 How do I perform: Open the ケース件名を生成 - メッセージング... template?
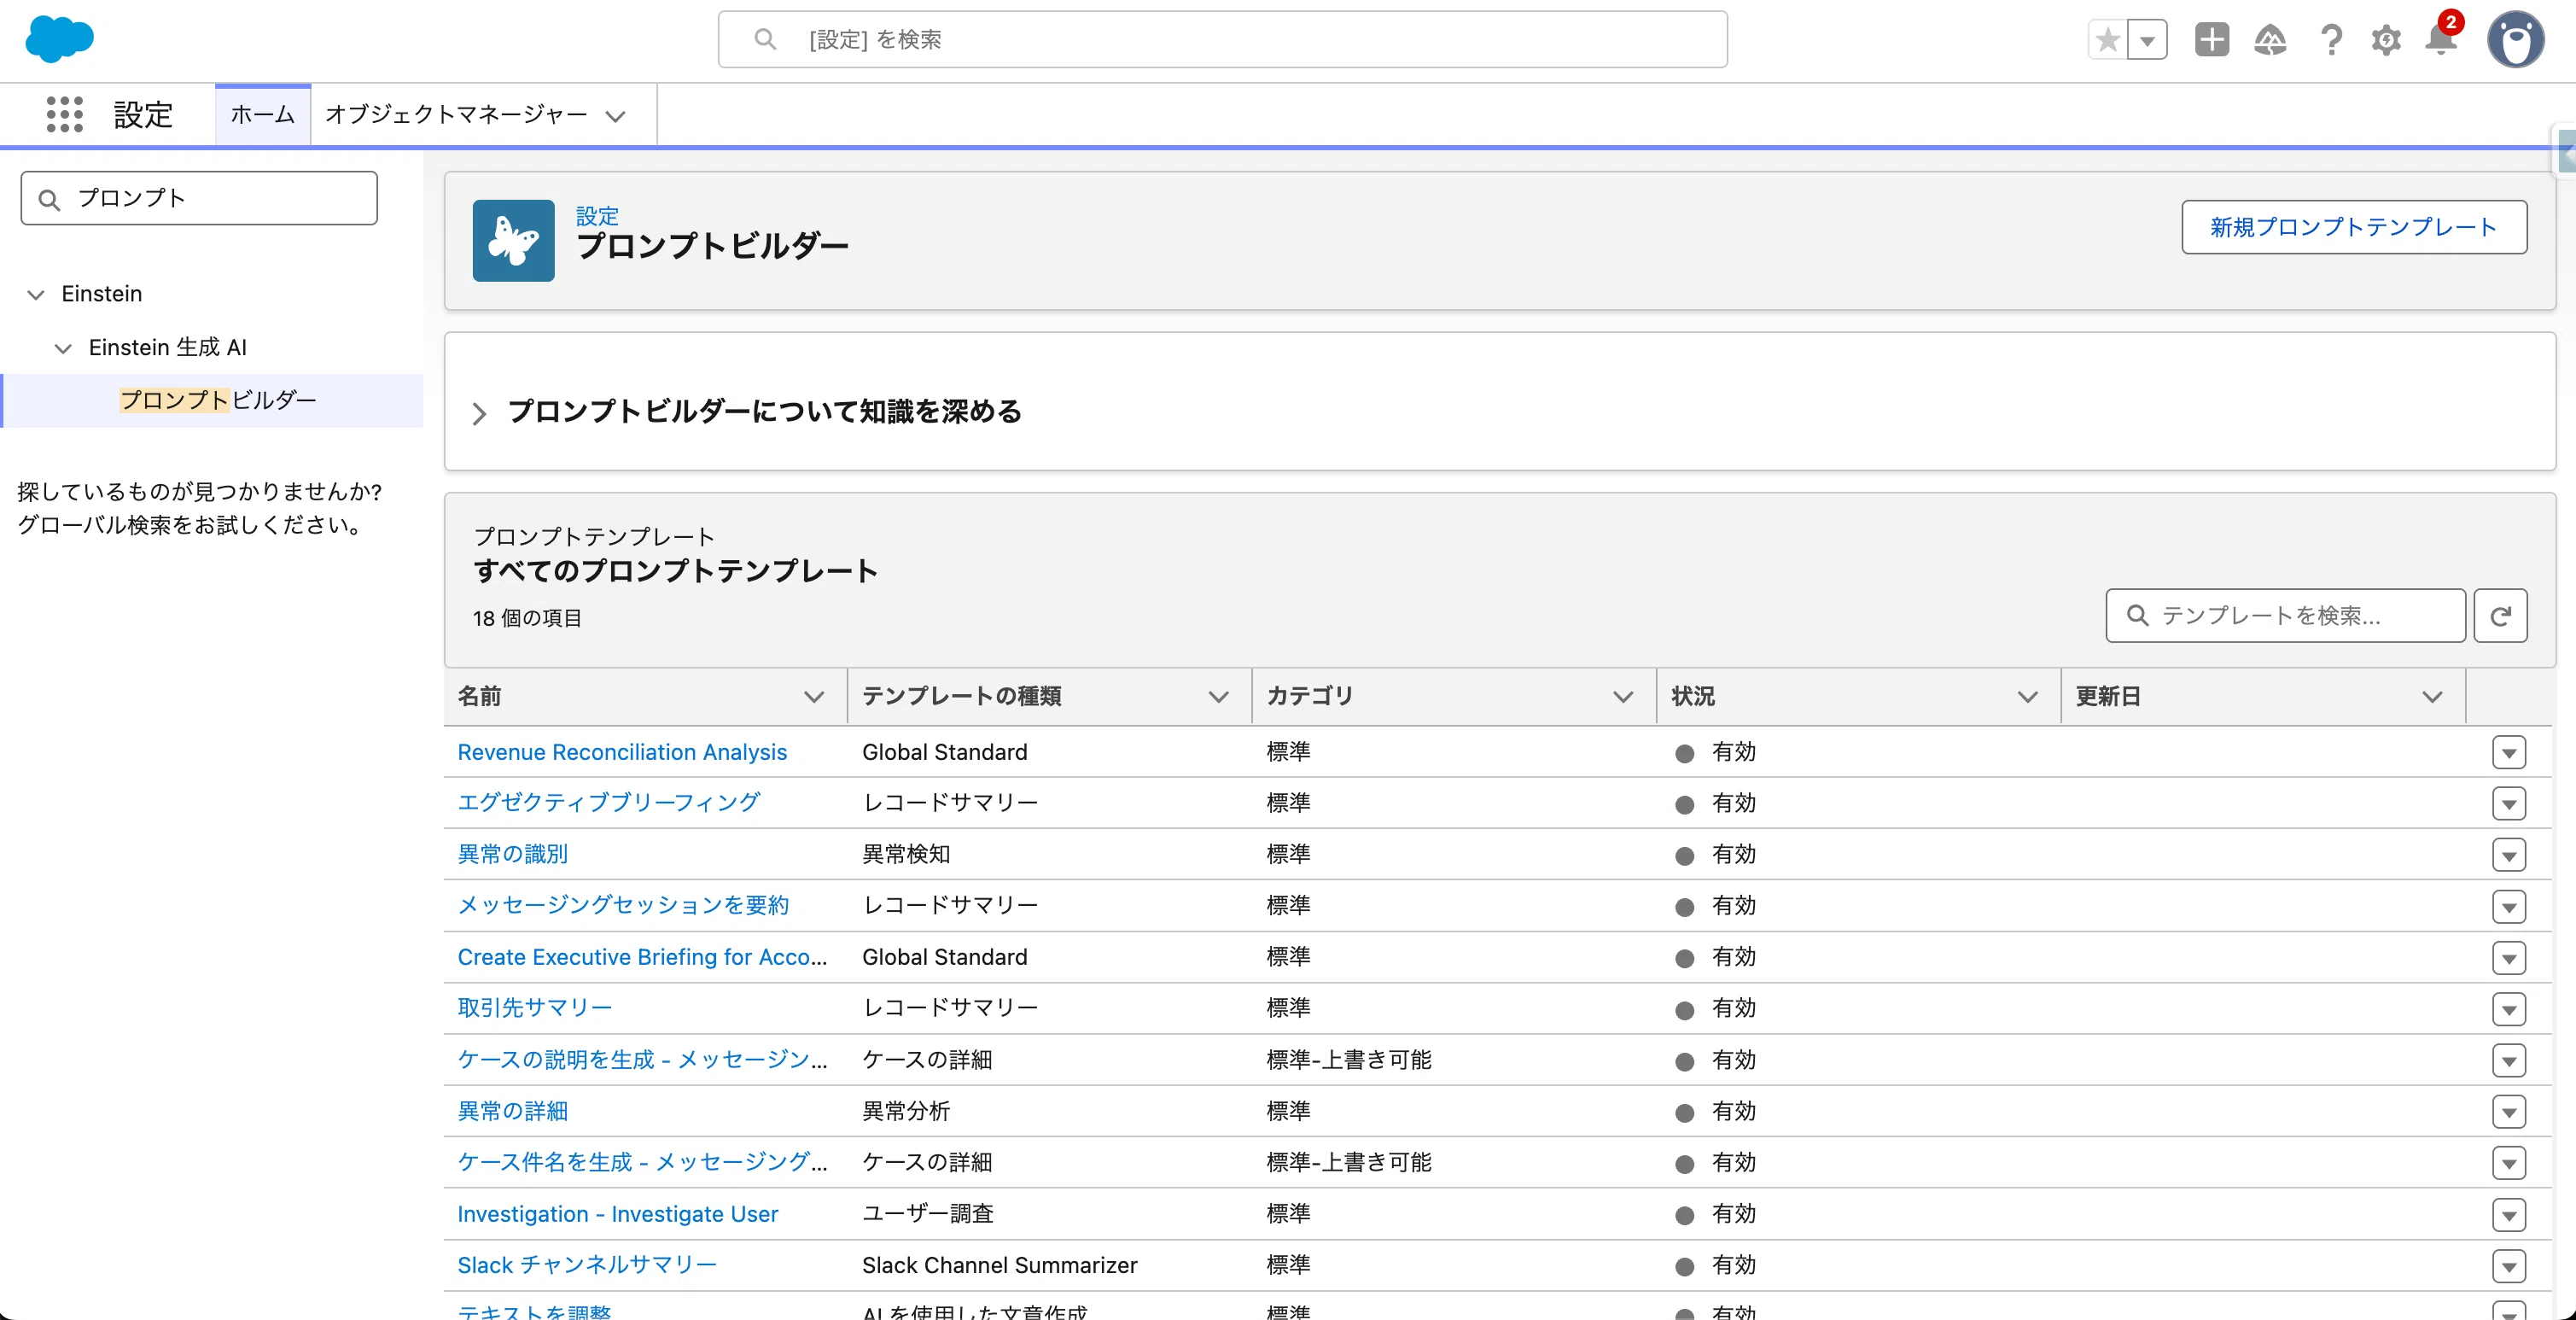coord(642,1162)
